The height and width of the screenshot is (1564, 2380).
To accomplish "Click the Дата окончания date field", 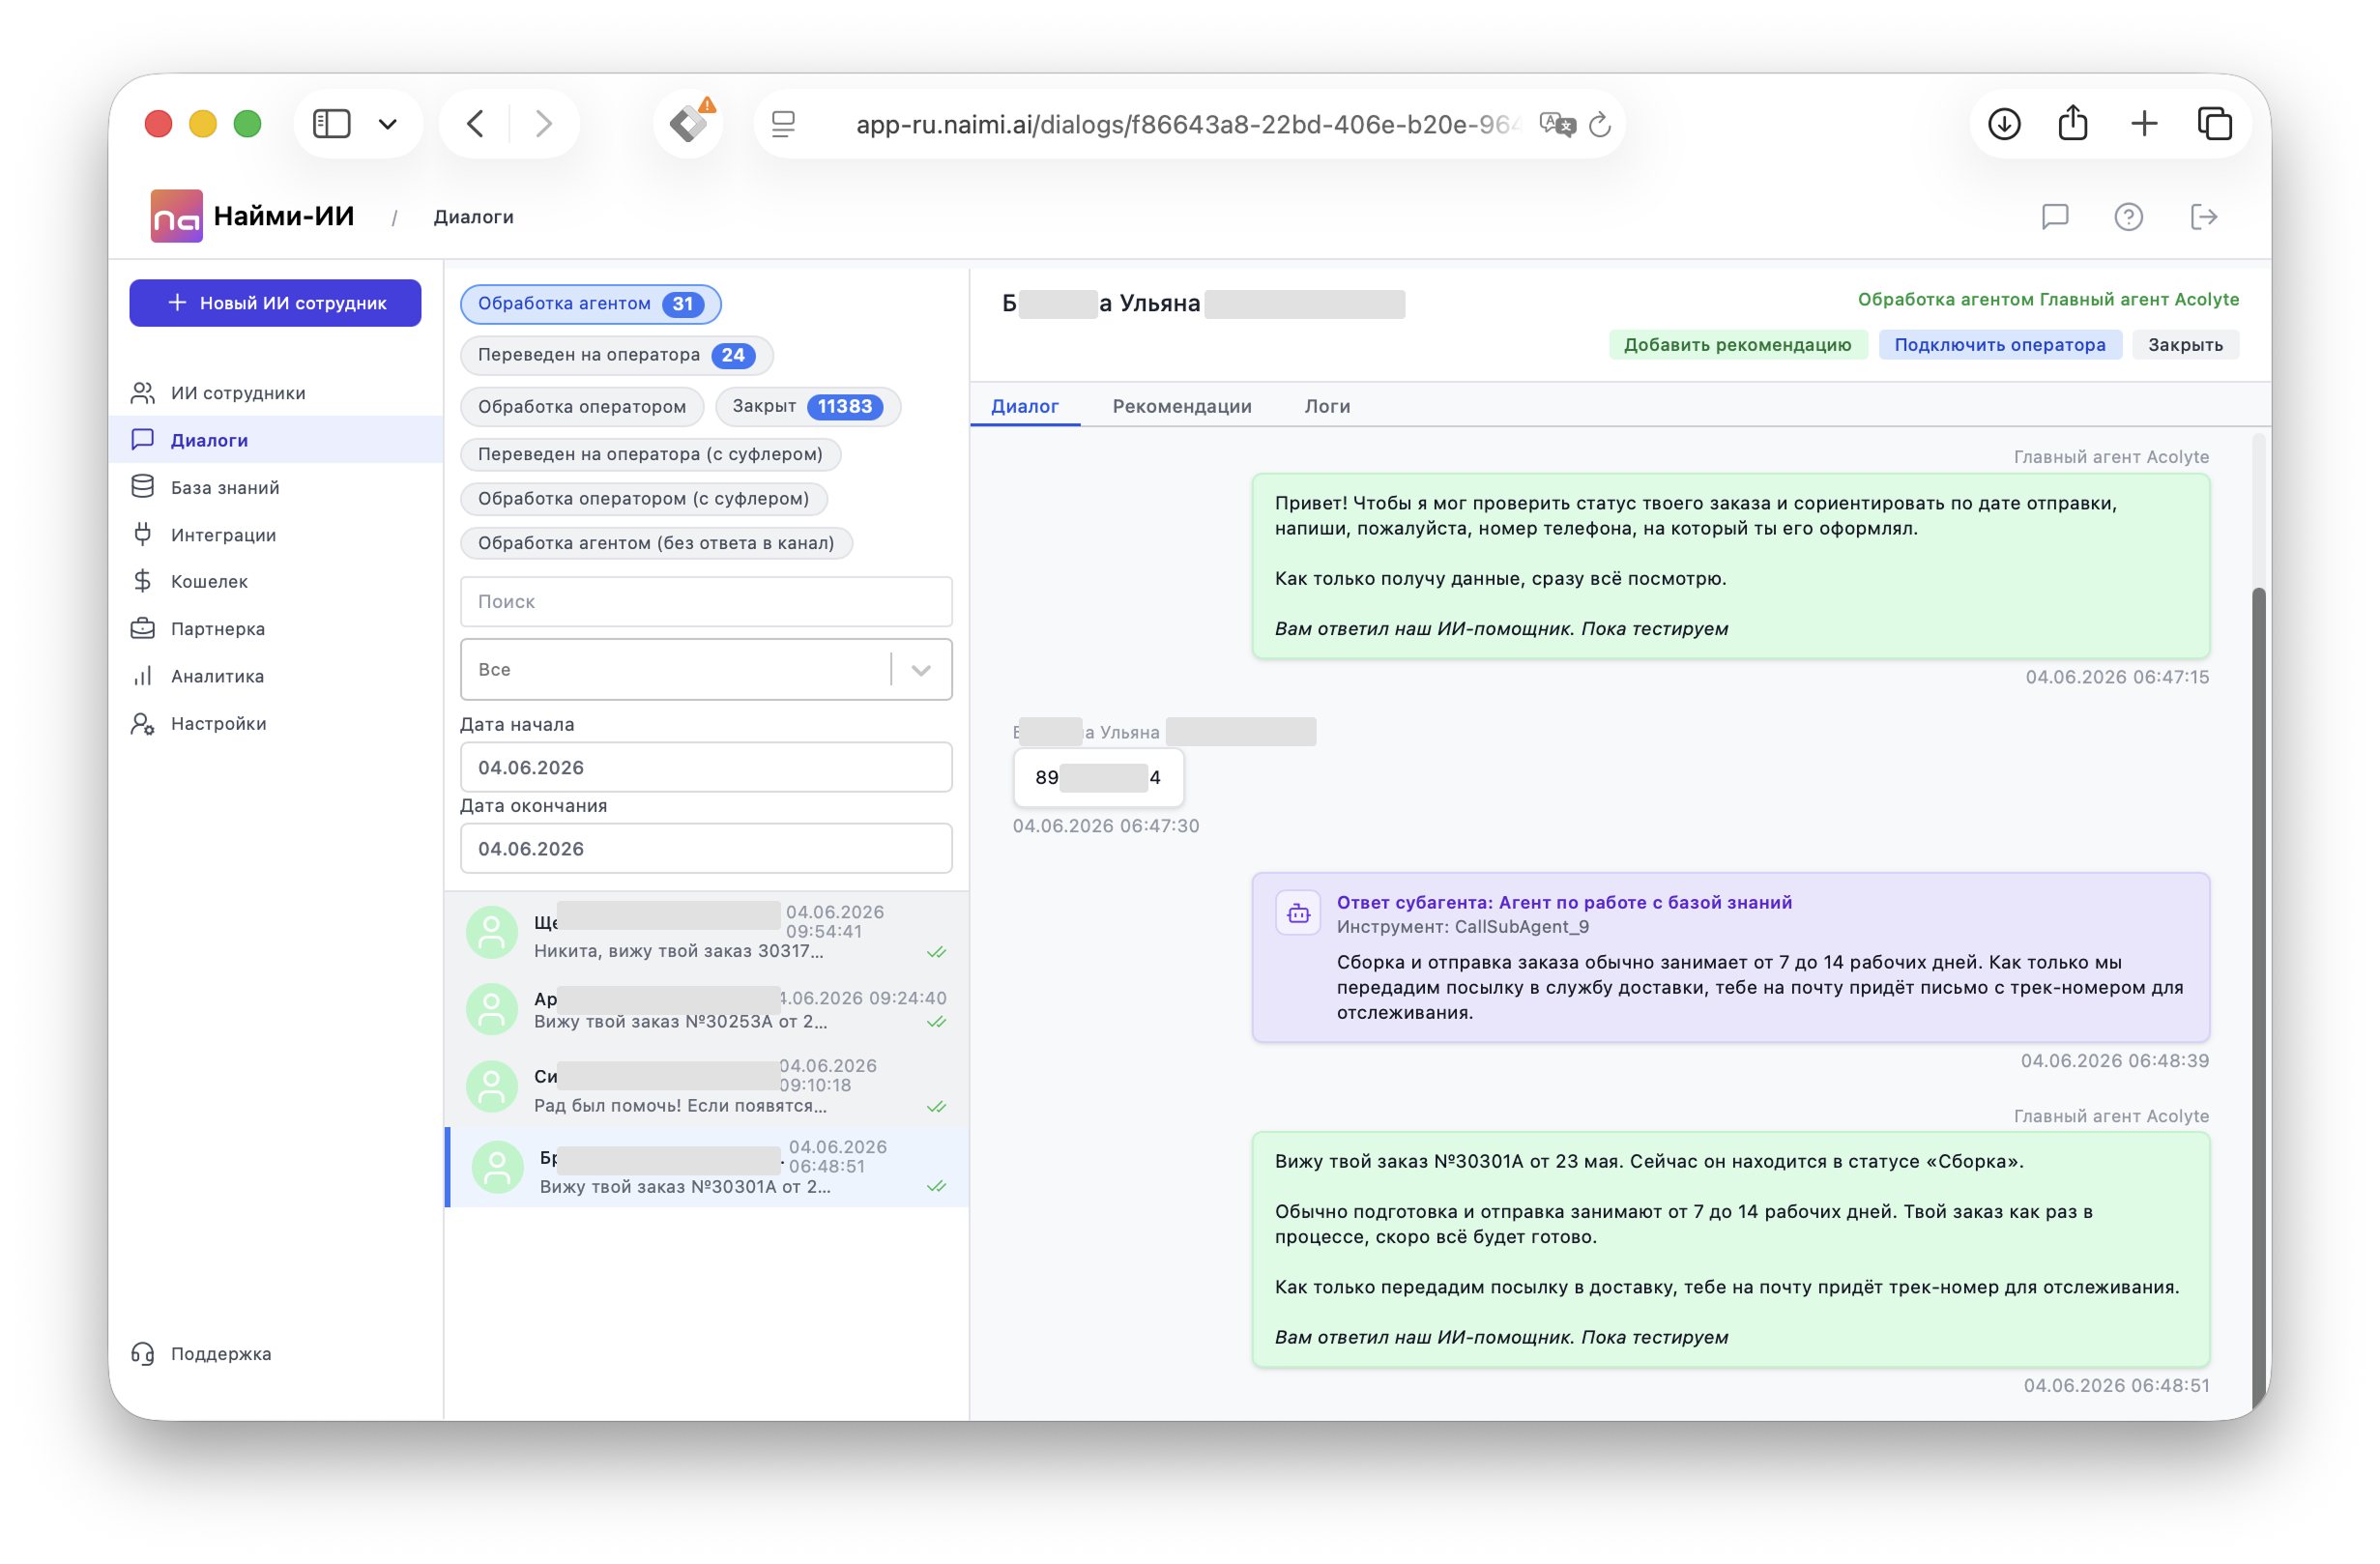I will pos(706,848).
